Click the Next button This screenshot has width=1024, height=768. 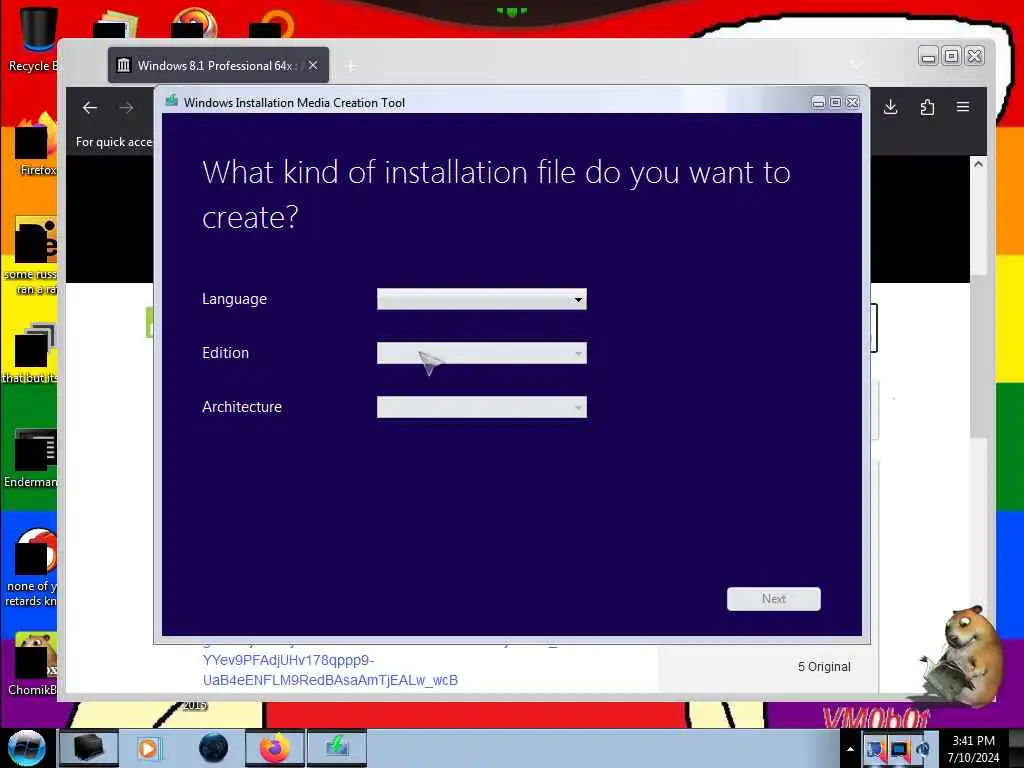[773, 599]
